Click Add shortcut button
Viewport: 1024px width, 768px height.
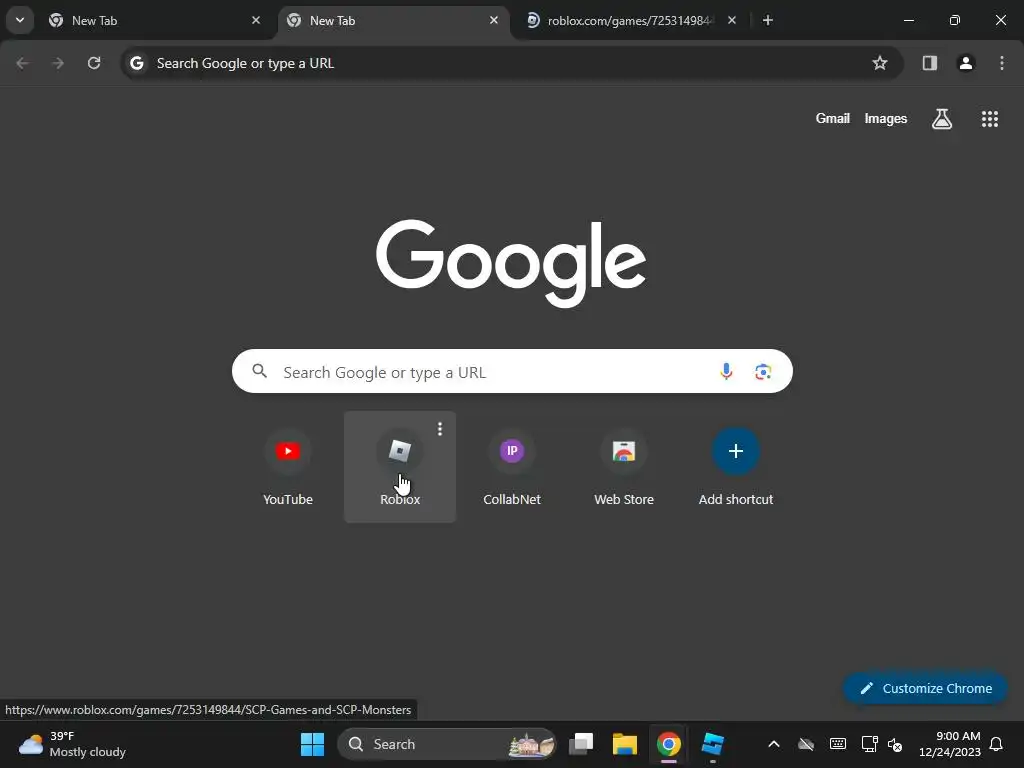click(x=736, y=466)
